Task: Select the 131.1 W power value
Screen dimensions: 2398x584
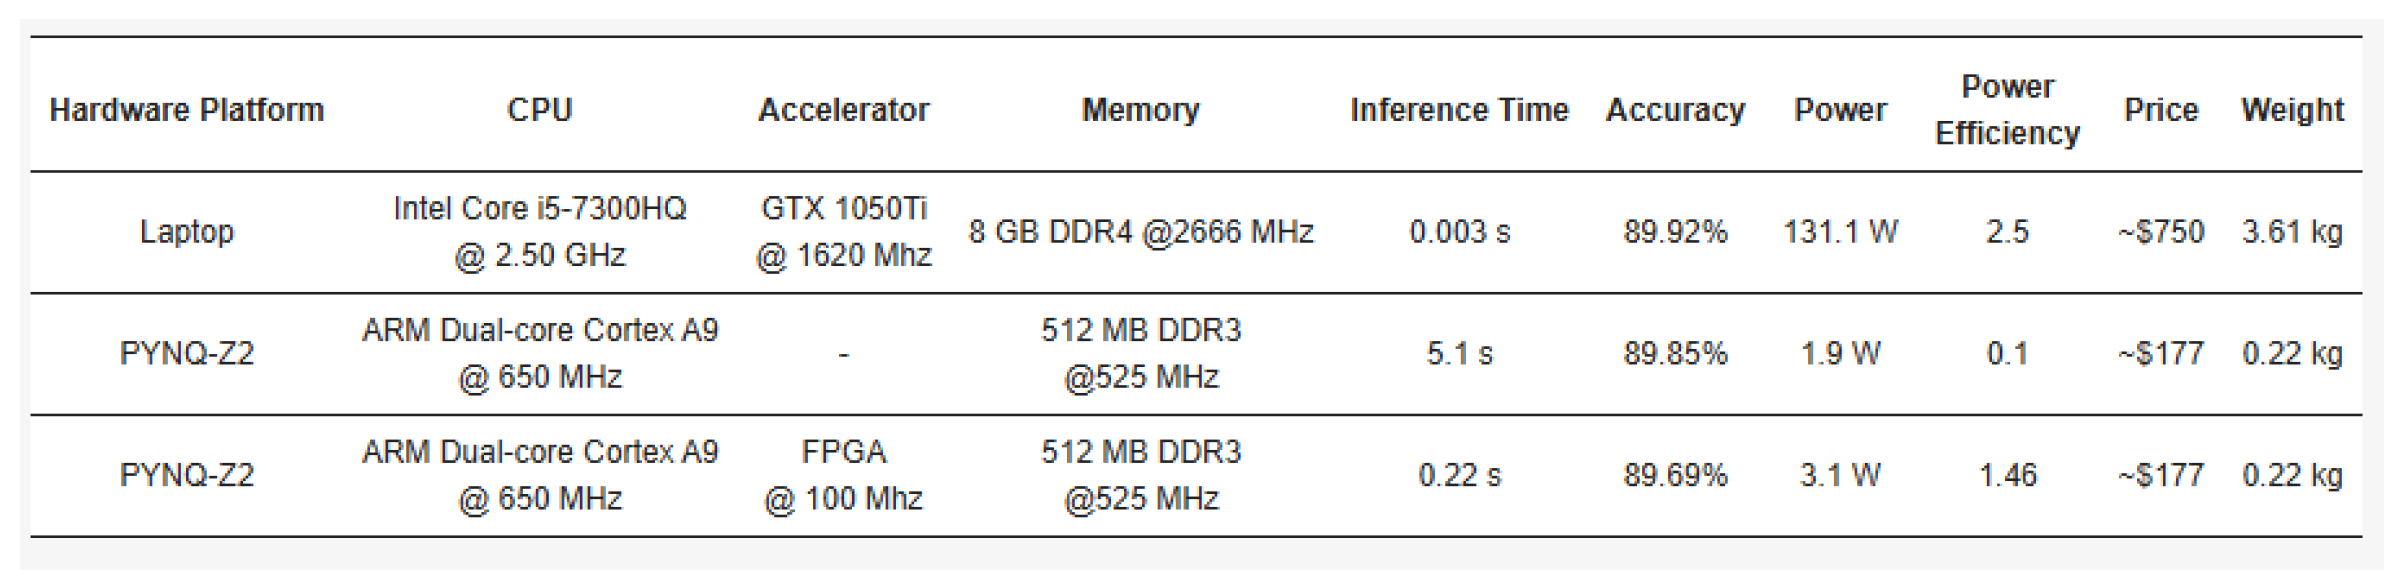Action: click(1840, 232)
